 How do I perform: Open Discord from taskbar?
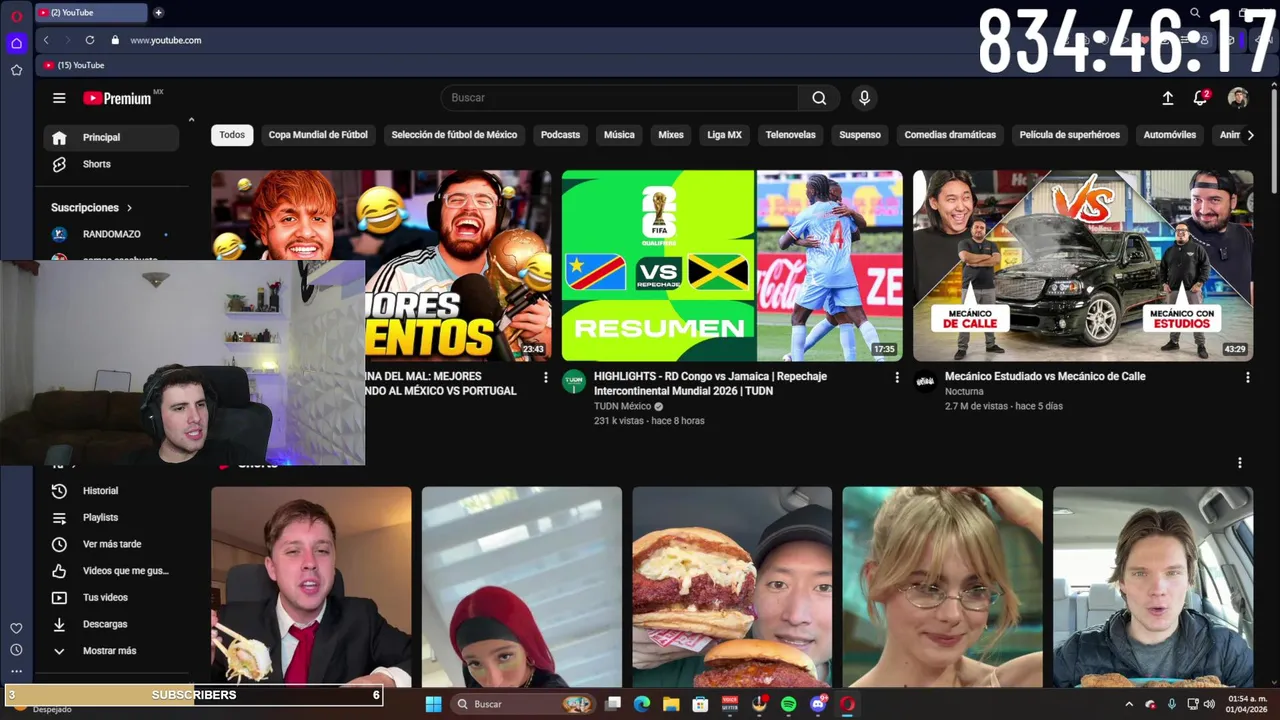pos(818,704)
